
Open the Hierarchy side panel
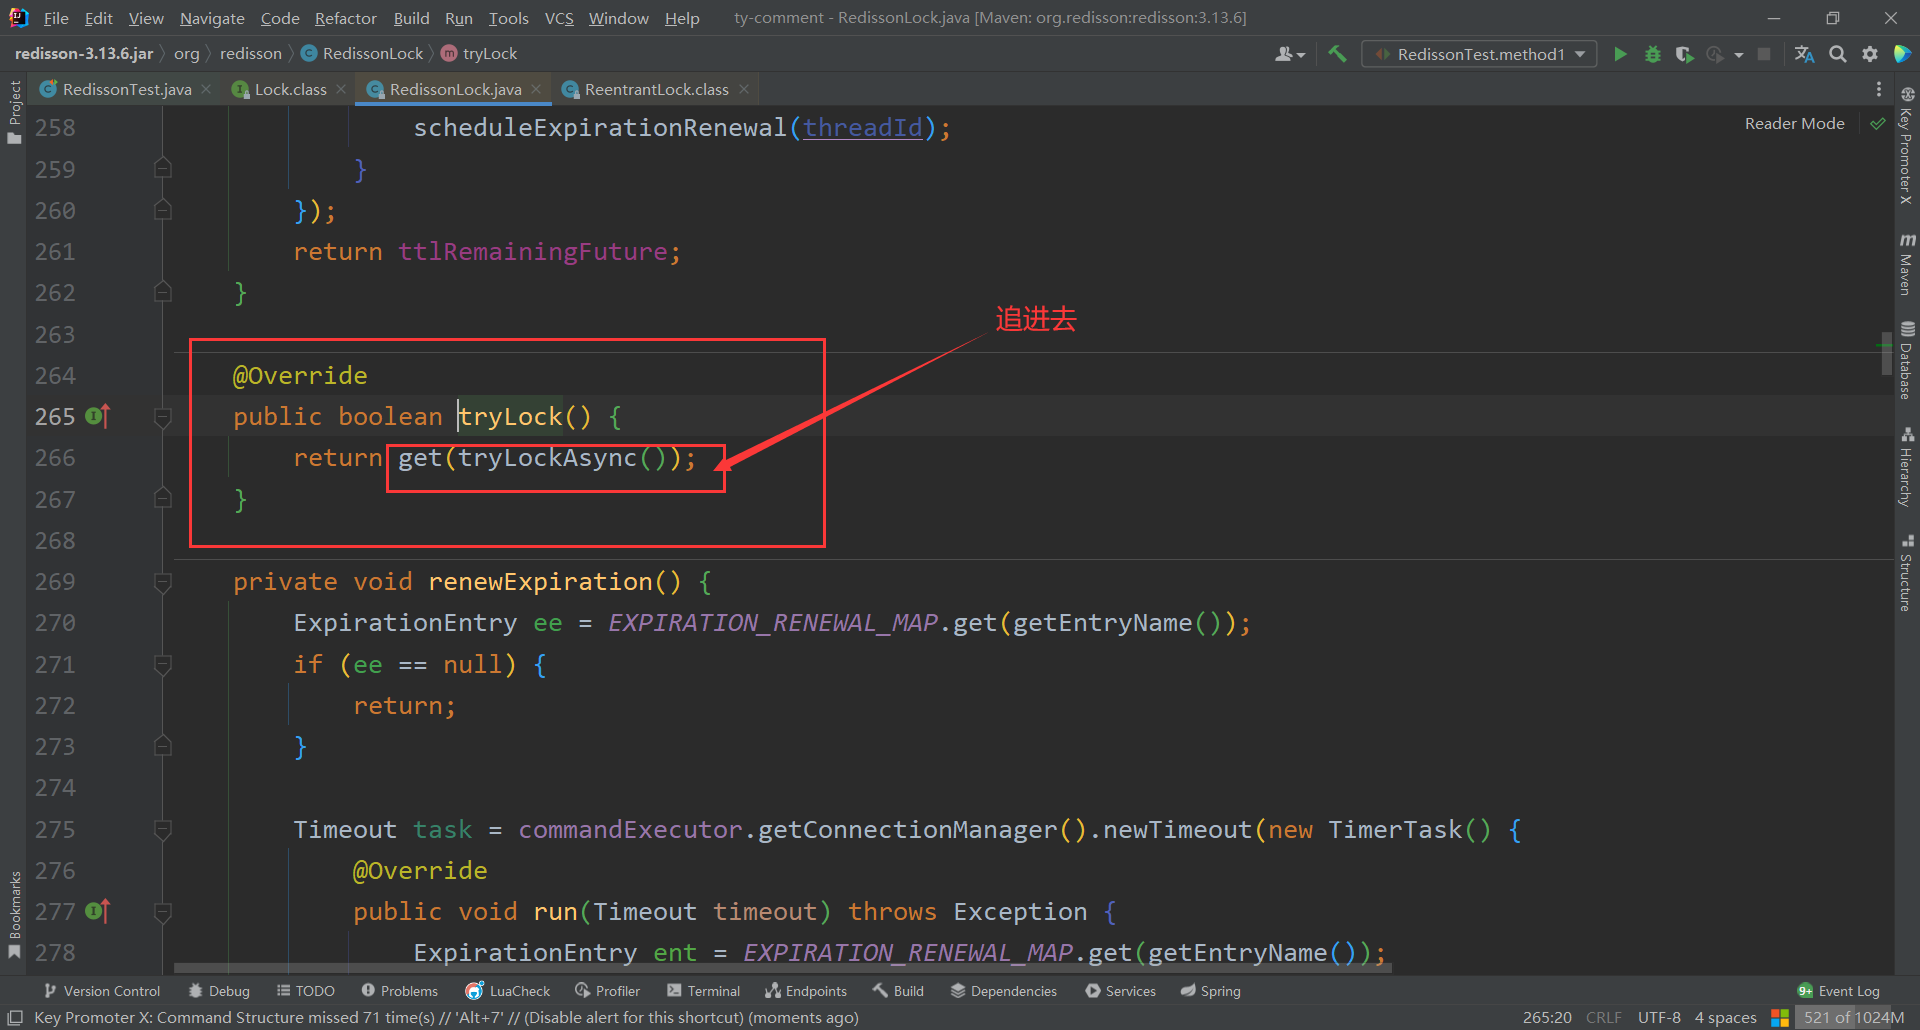tap(1907, 468)
